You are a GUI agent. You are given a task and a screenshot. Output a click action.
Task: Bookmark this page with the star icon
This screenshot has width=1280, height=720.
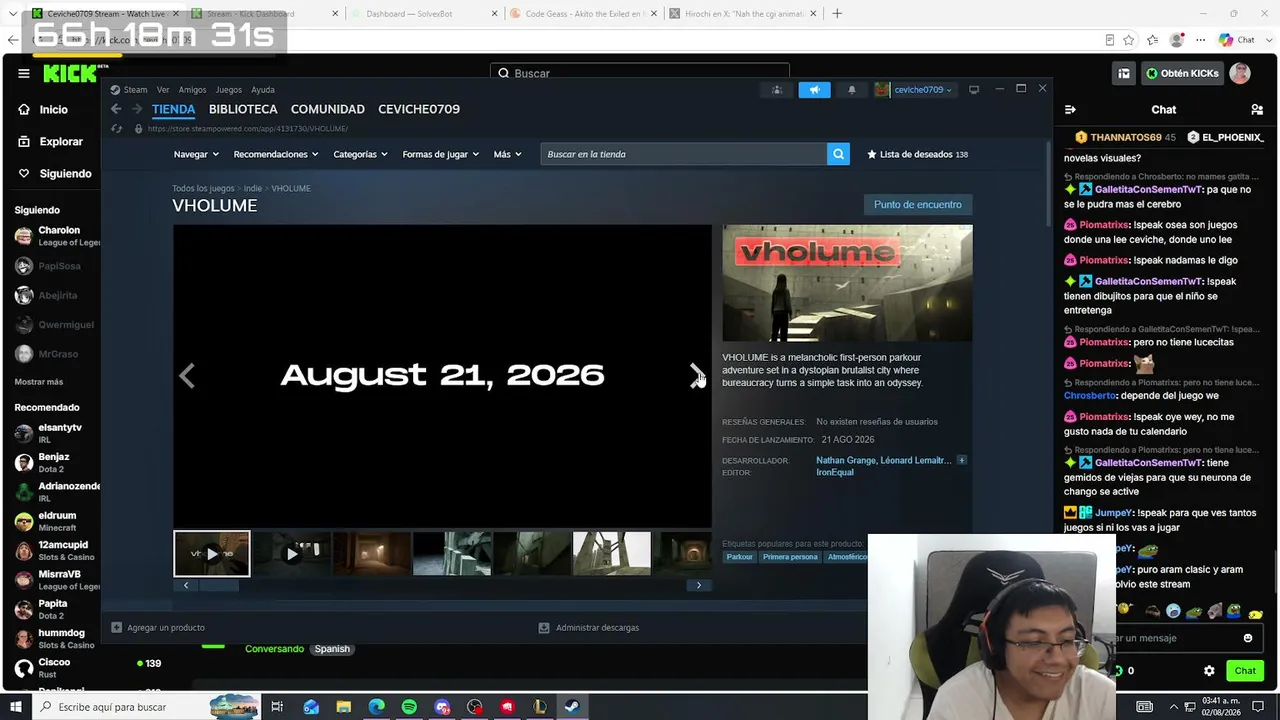[1129, 40]
